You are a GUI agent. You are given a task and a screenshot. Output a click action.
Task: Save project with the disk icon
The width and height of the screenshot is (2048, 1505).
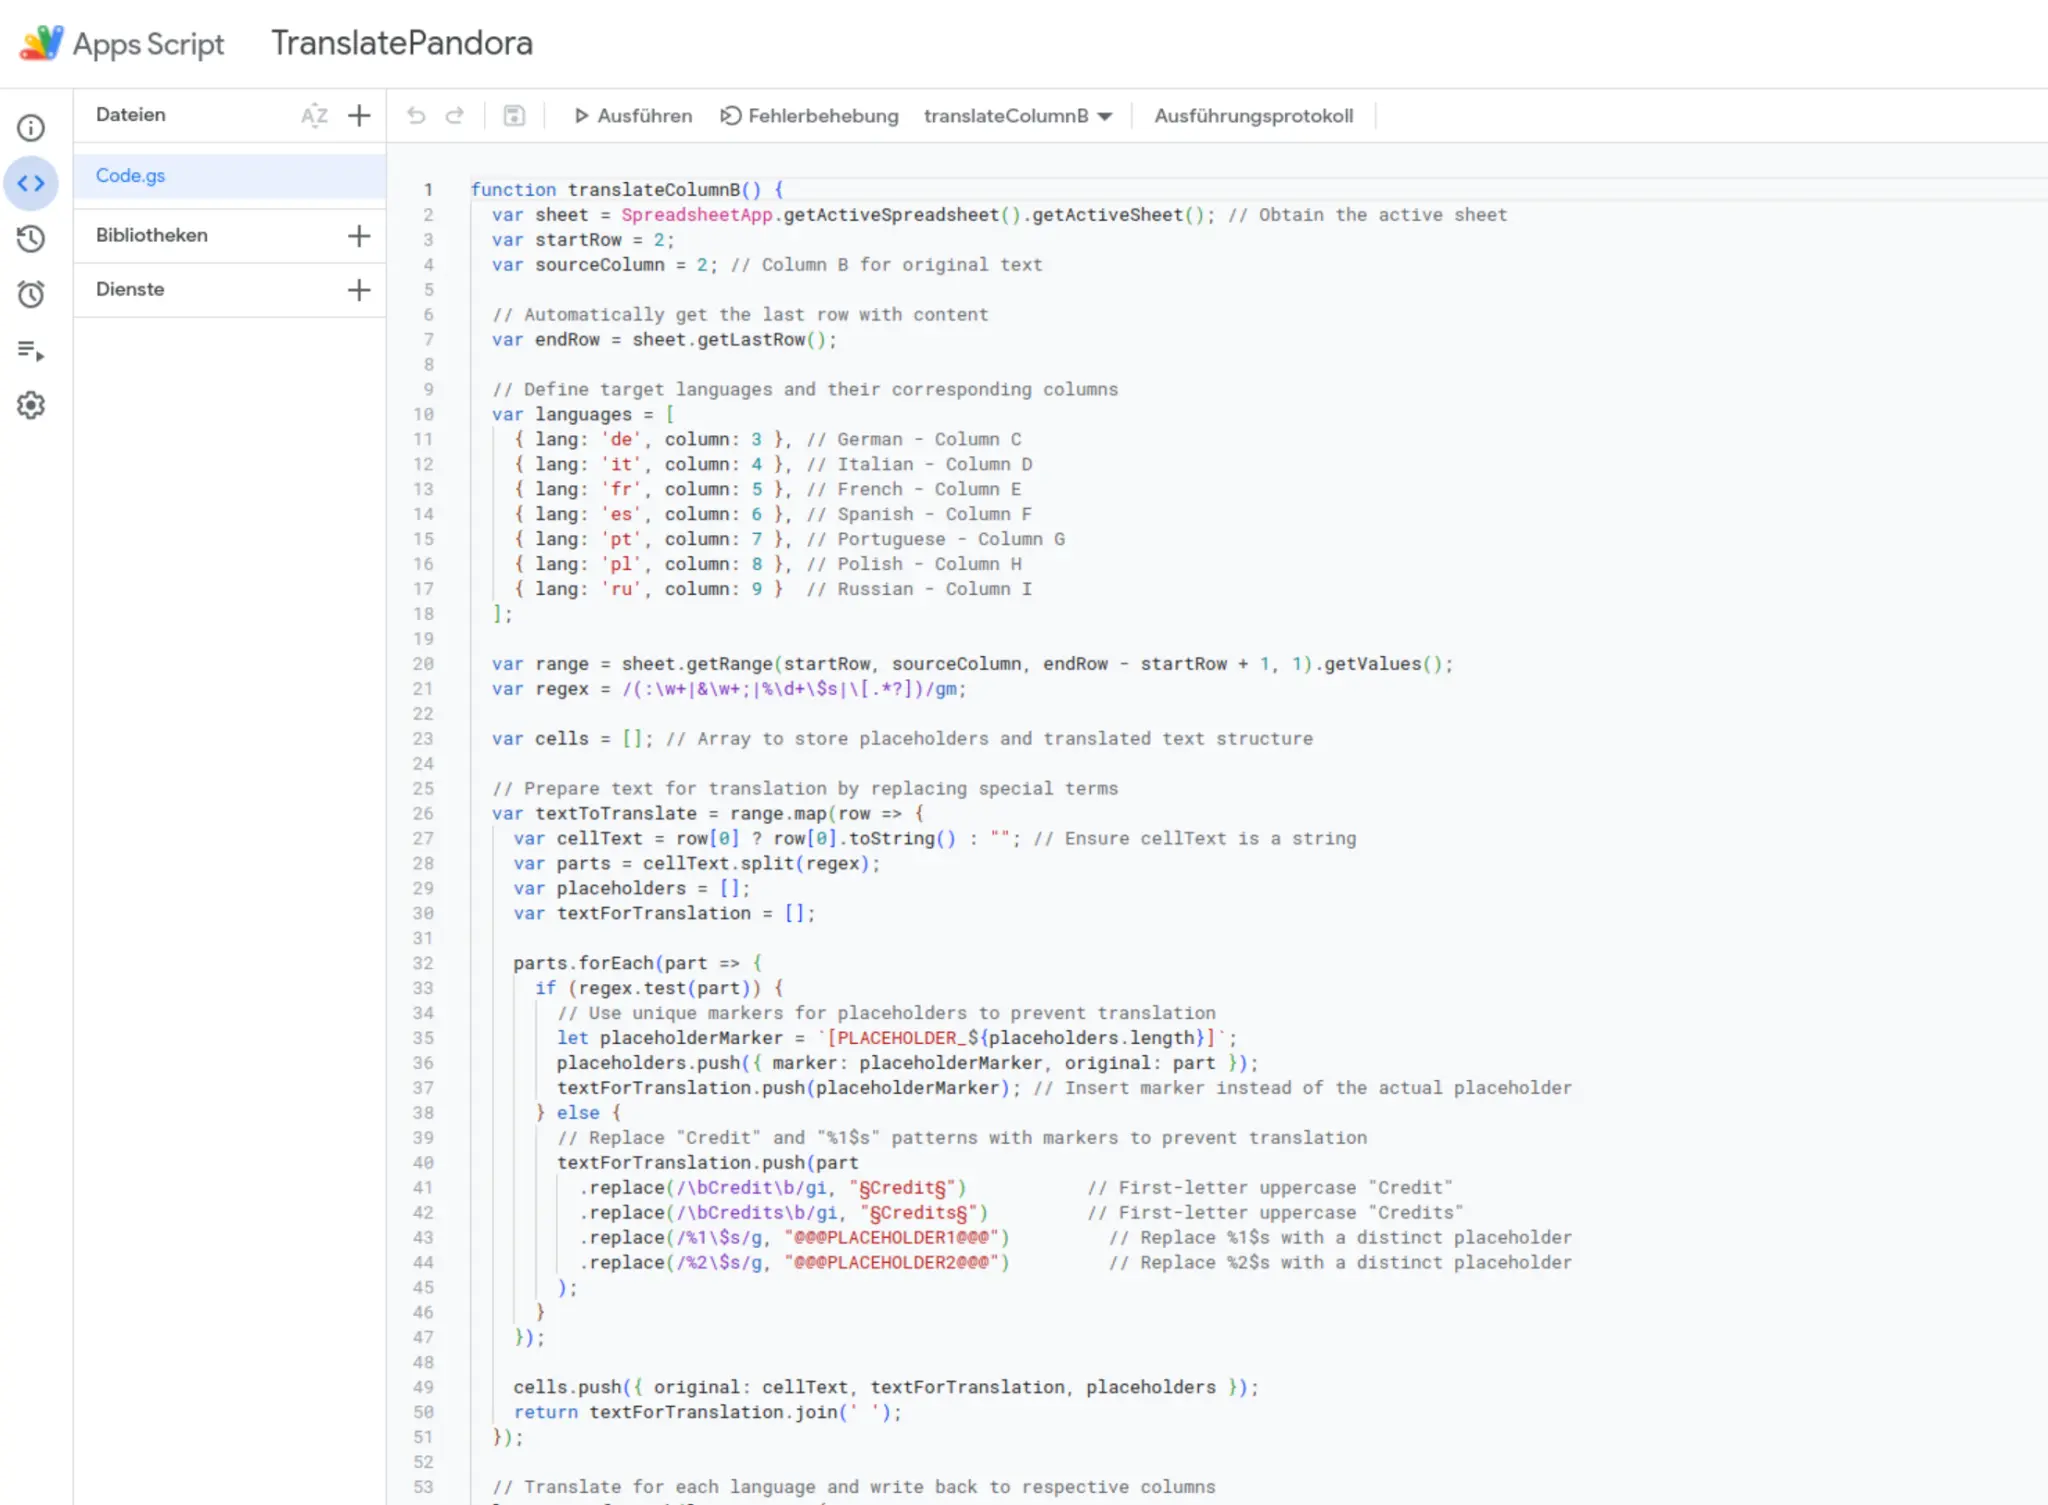coord(514,115)
